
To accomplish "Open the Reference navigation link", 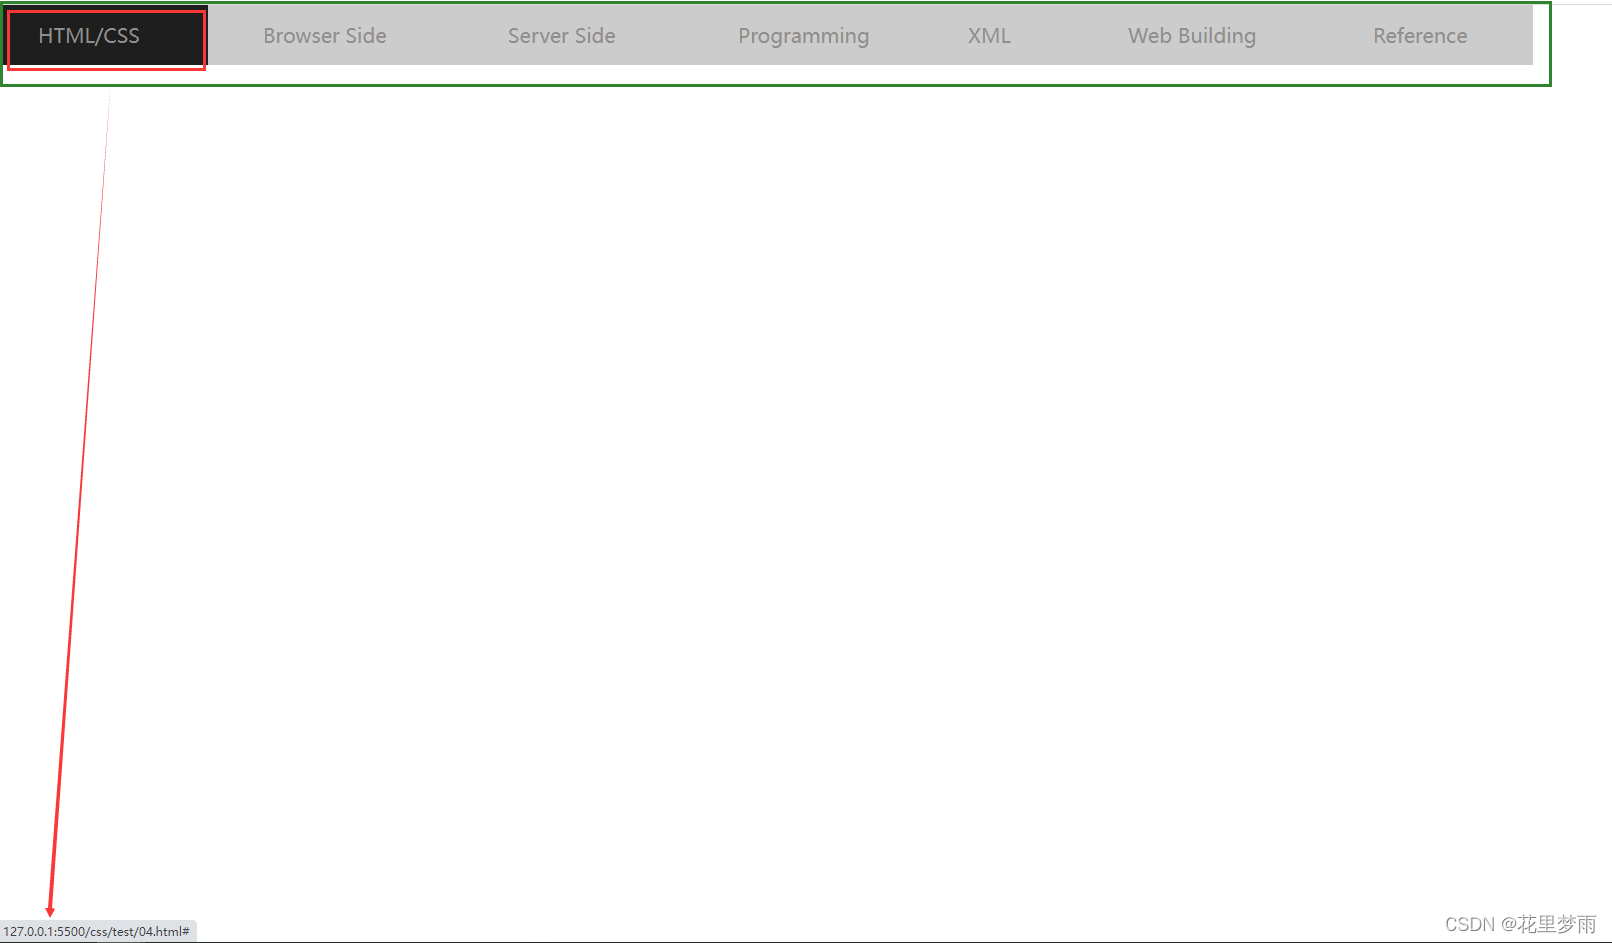I will tap(1420, 36).
